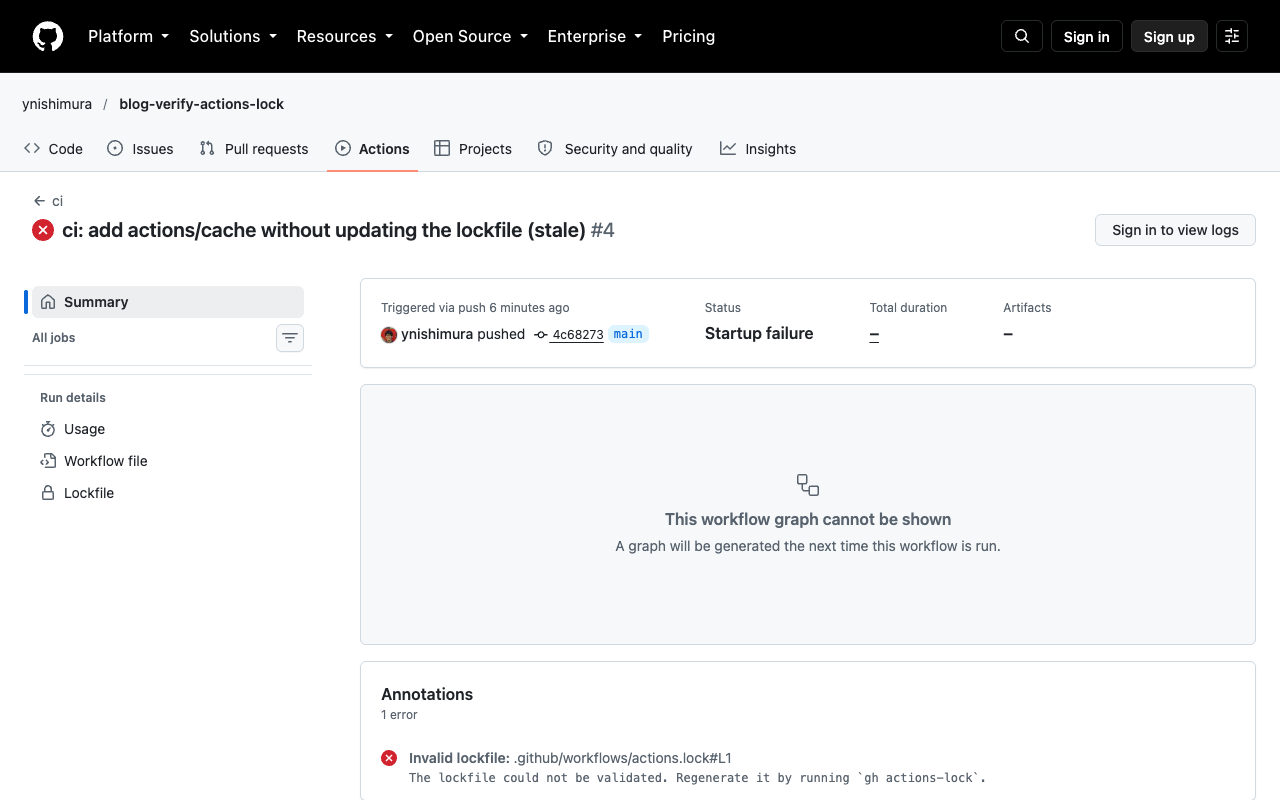The width and height of the screenshot is (1280, 800).
Task: Open the main branch label
Action: pos(628,334)
